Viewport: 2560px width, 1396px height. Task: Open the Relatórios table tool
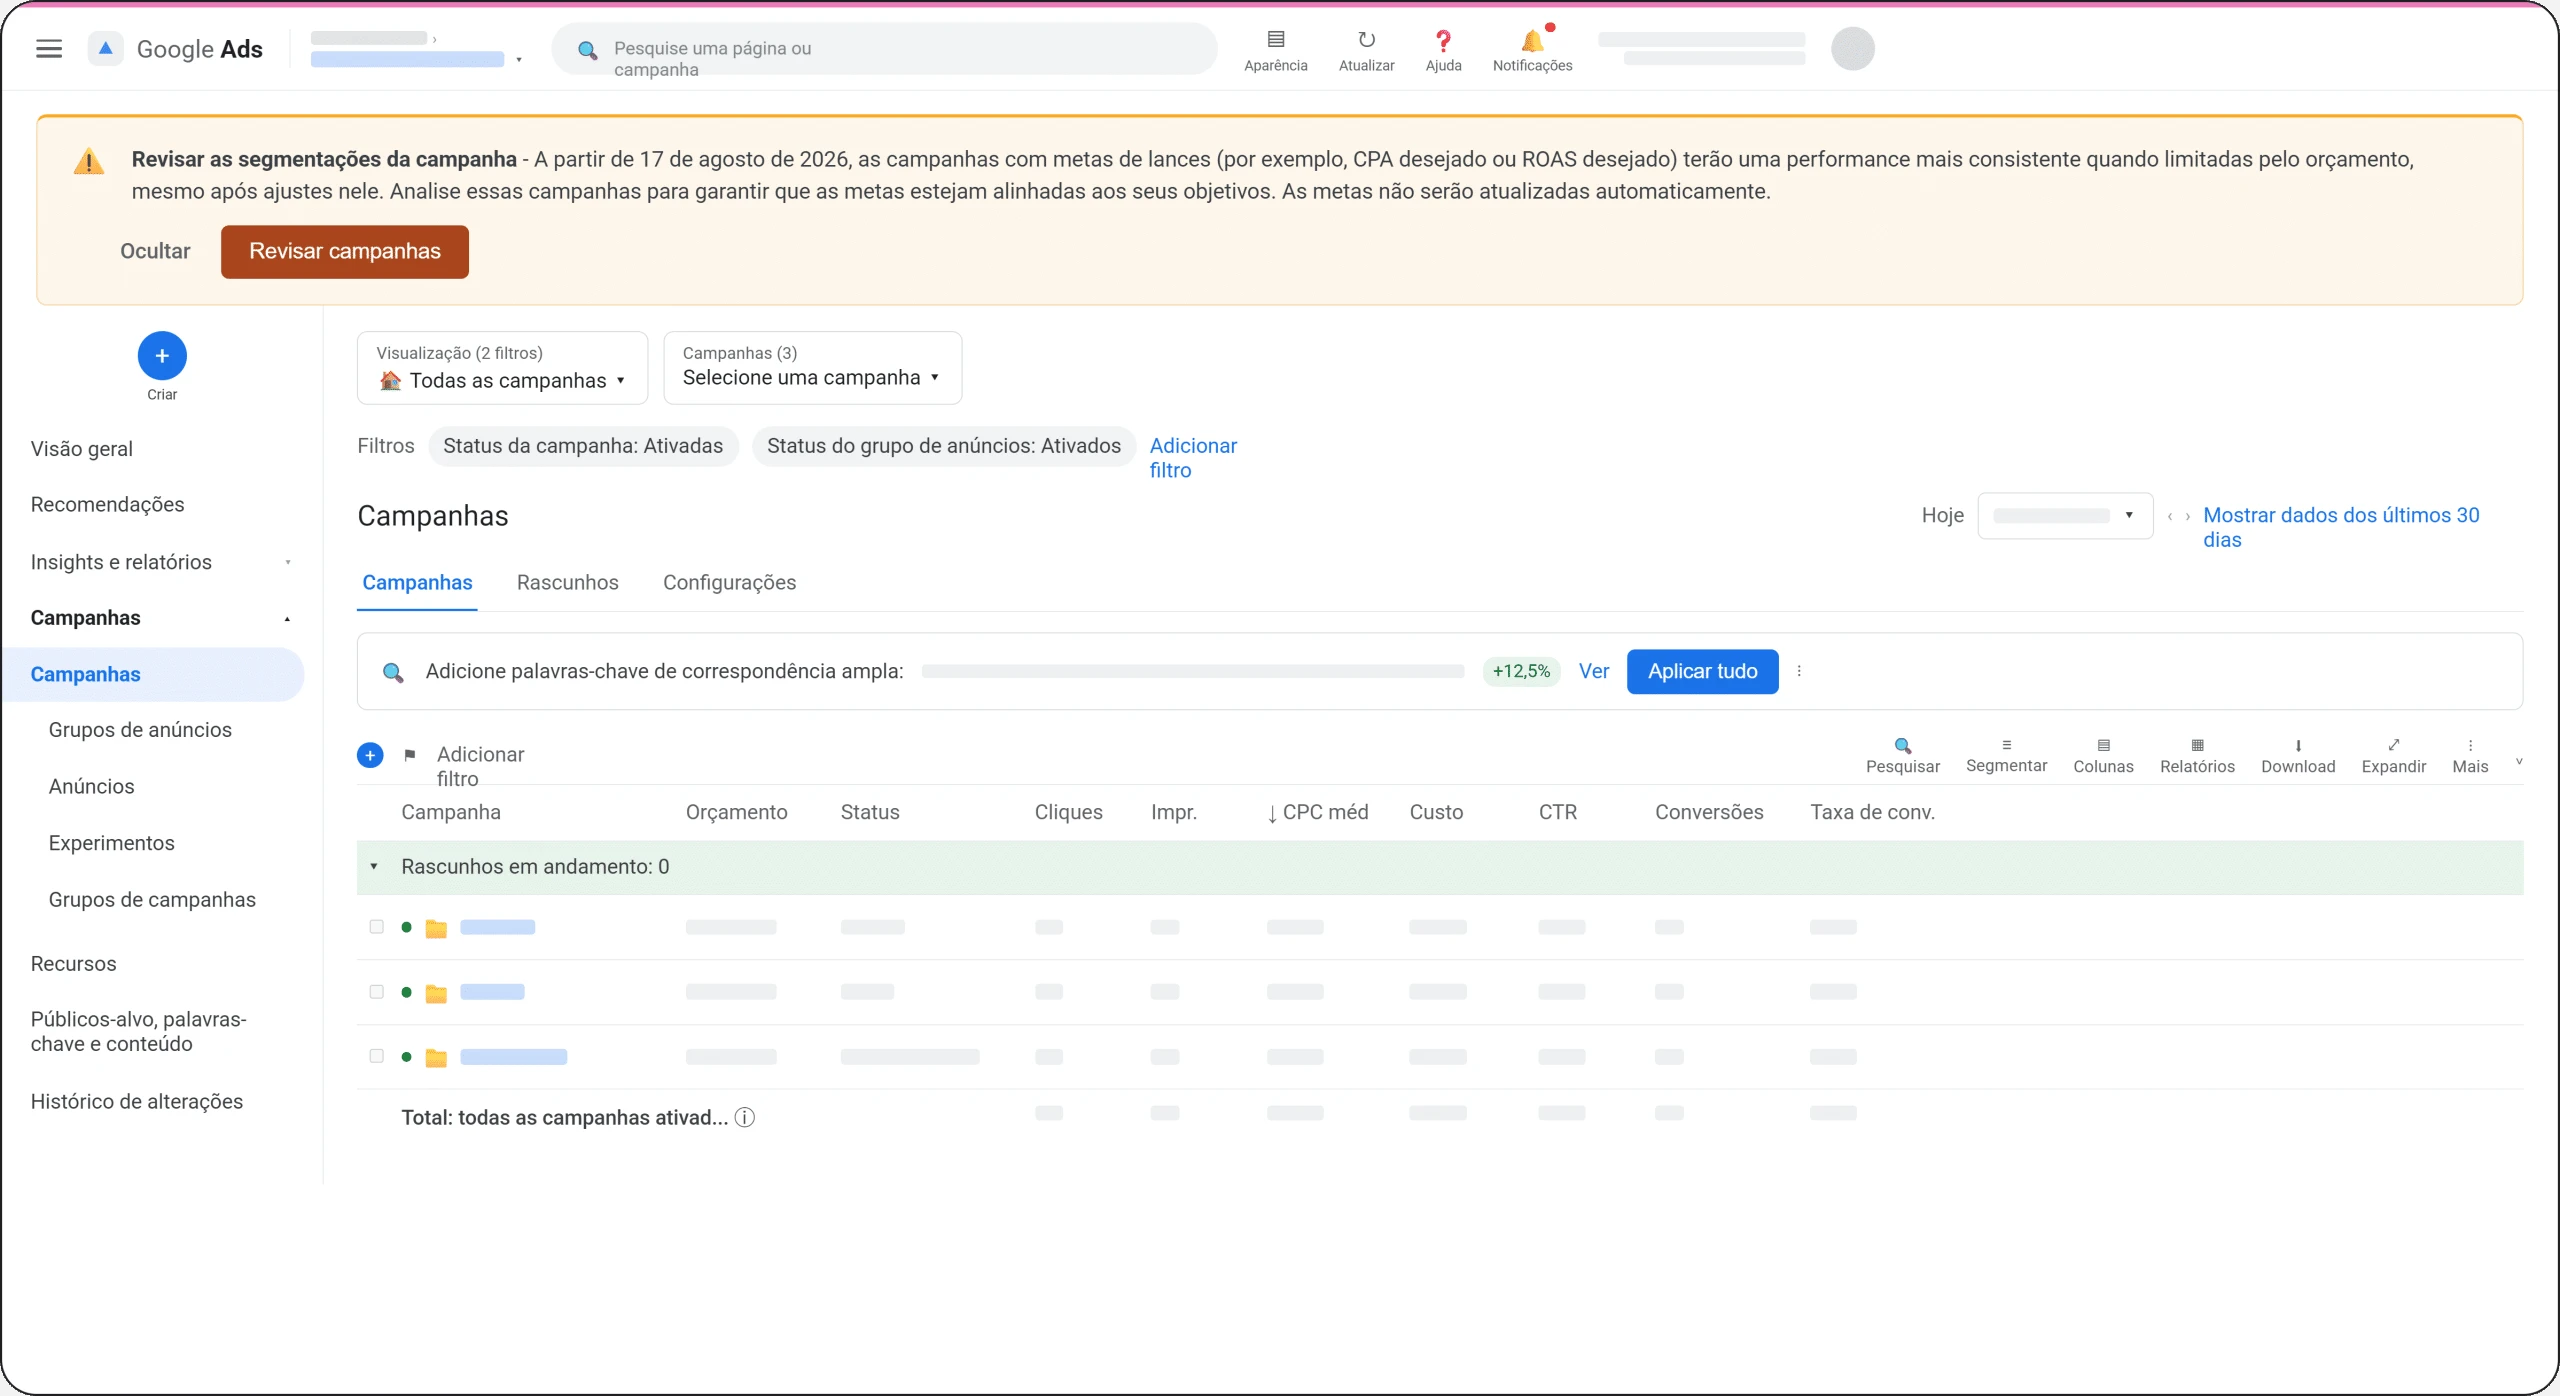(x=2197, y=756)
